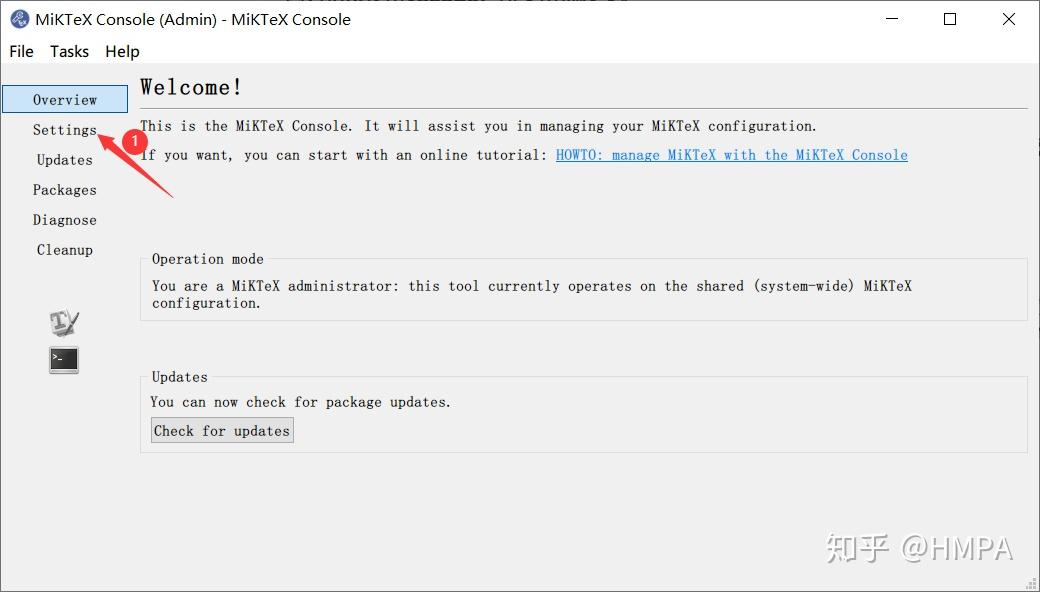Click the window resize grip corner

1030,582
